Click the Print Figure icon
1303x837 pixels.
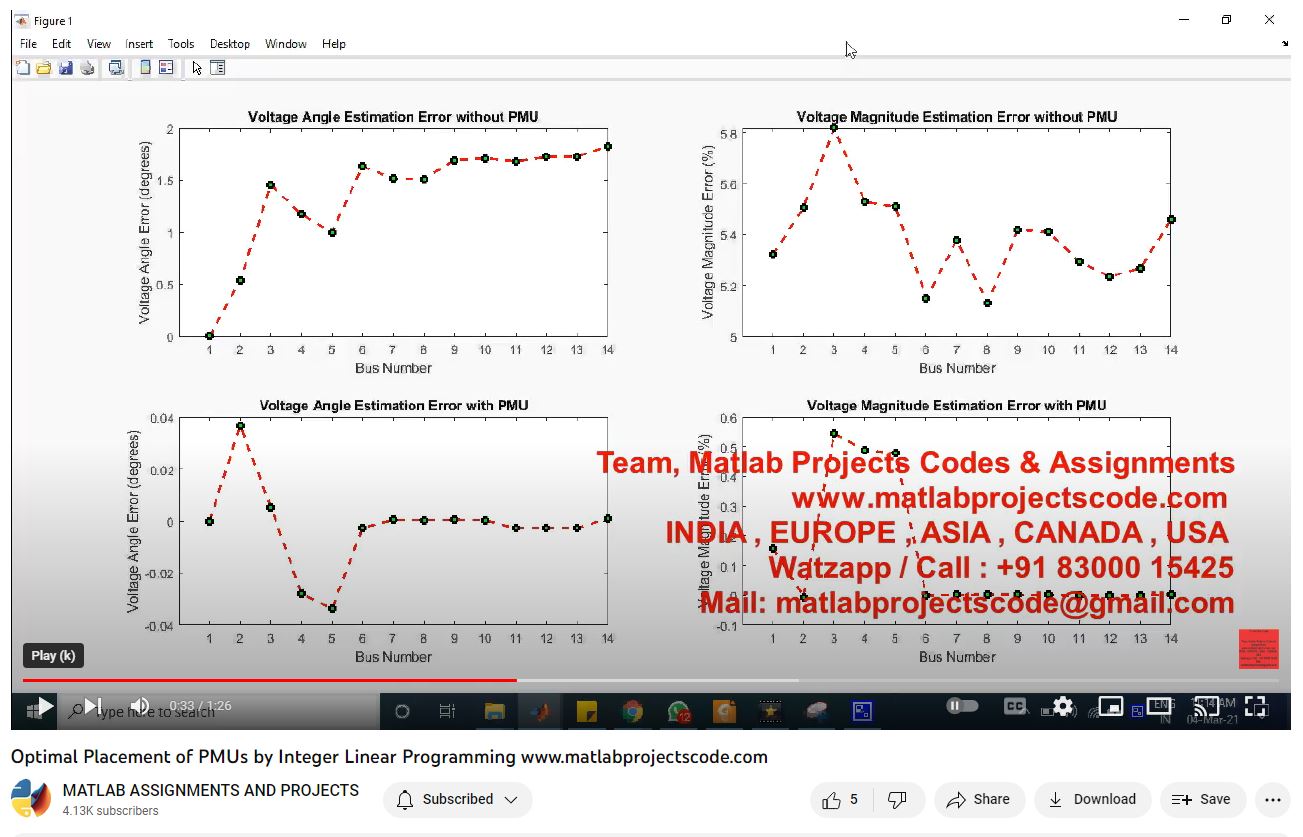[88, 68]
